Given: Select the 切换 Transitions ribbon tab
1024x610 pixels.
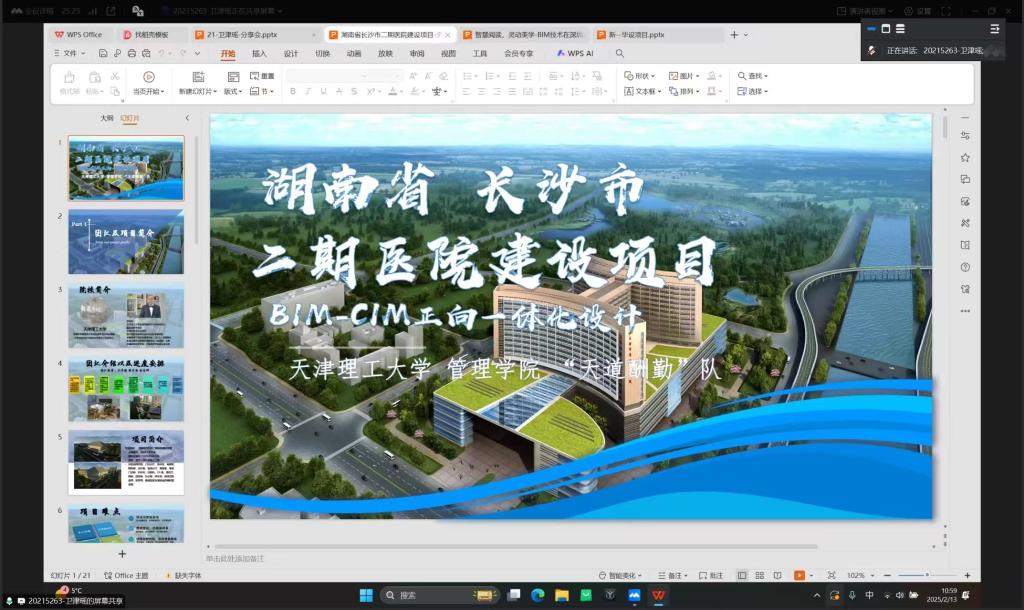Looking at the screenshot, I should [323, 54].
